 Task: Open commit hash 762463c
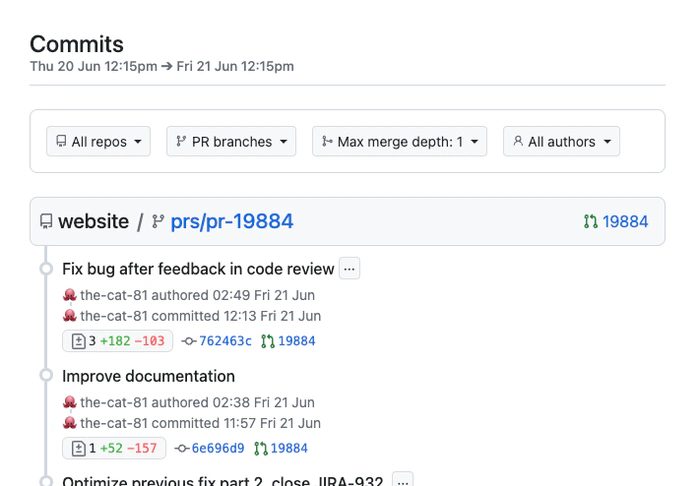[225, 341]
